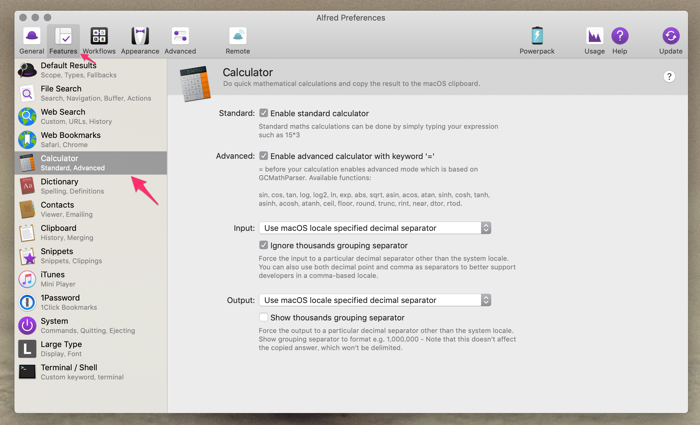This screenshot has width=700, height=425.
Task: Open the Input decimal separator dropdown
Action: pos(375,228)
